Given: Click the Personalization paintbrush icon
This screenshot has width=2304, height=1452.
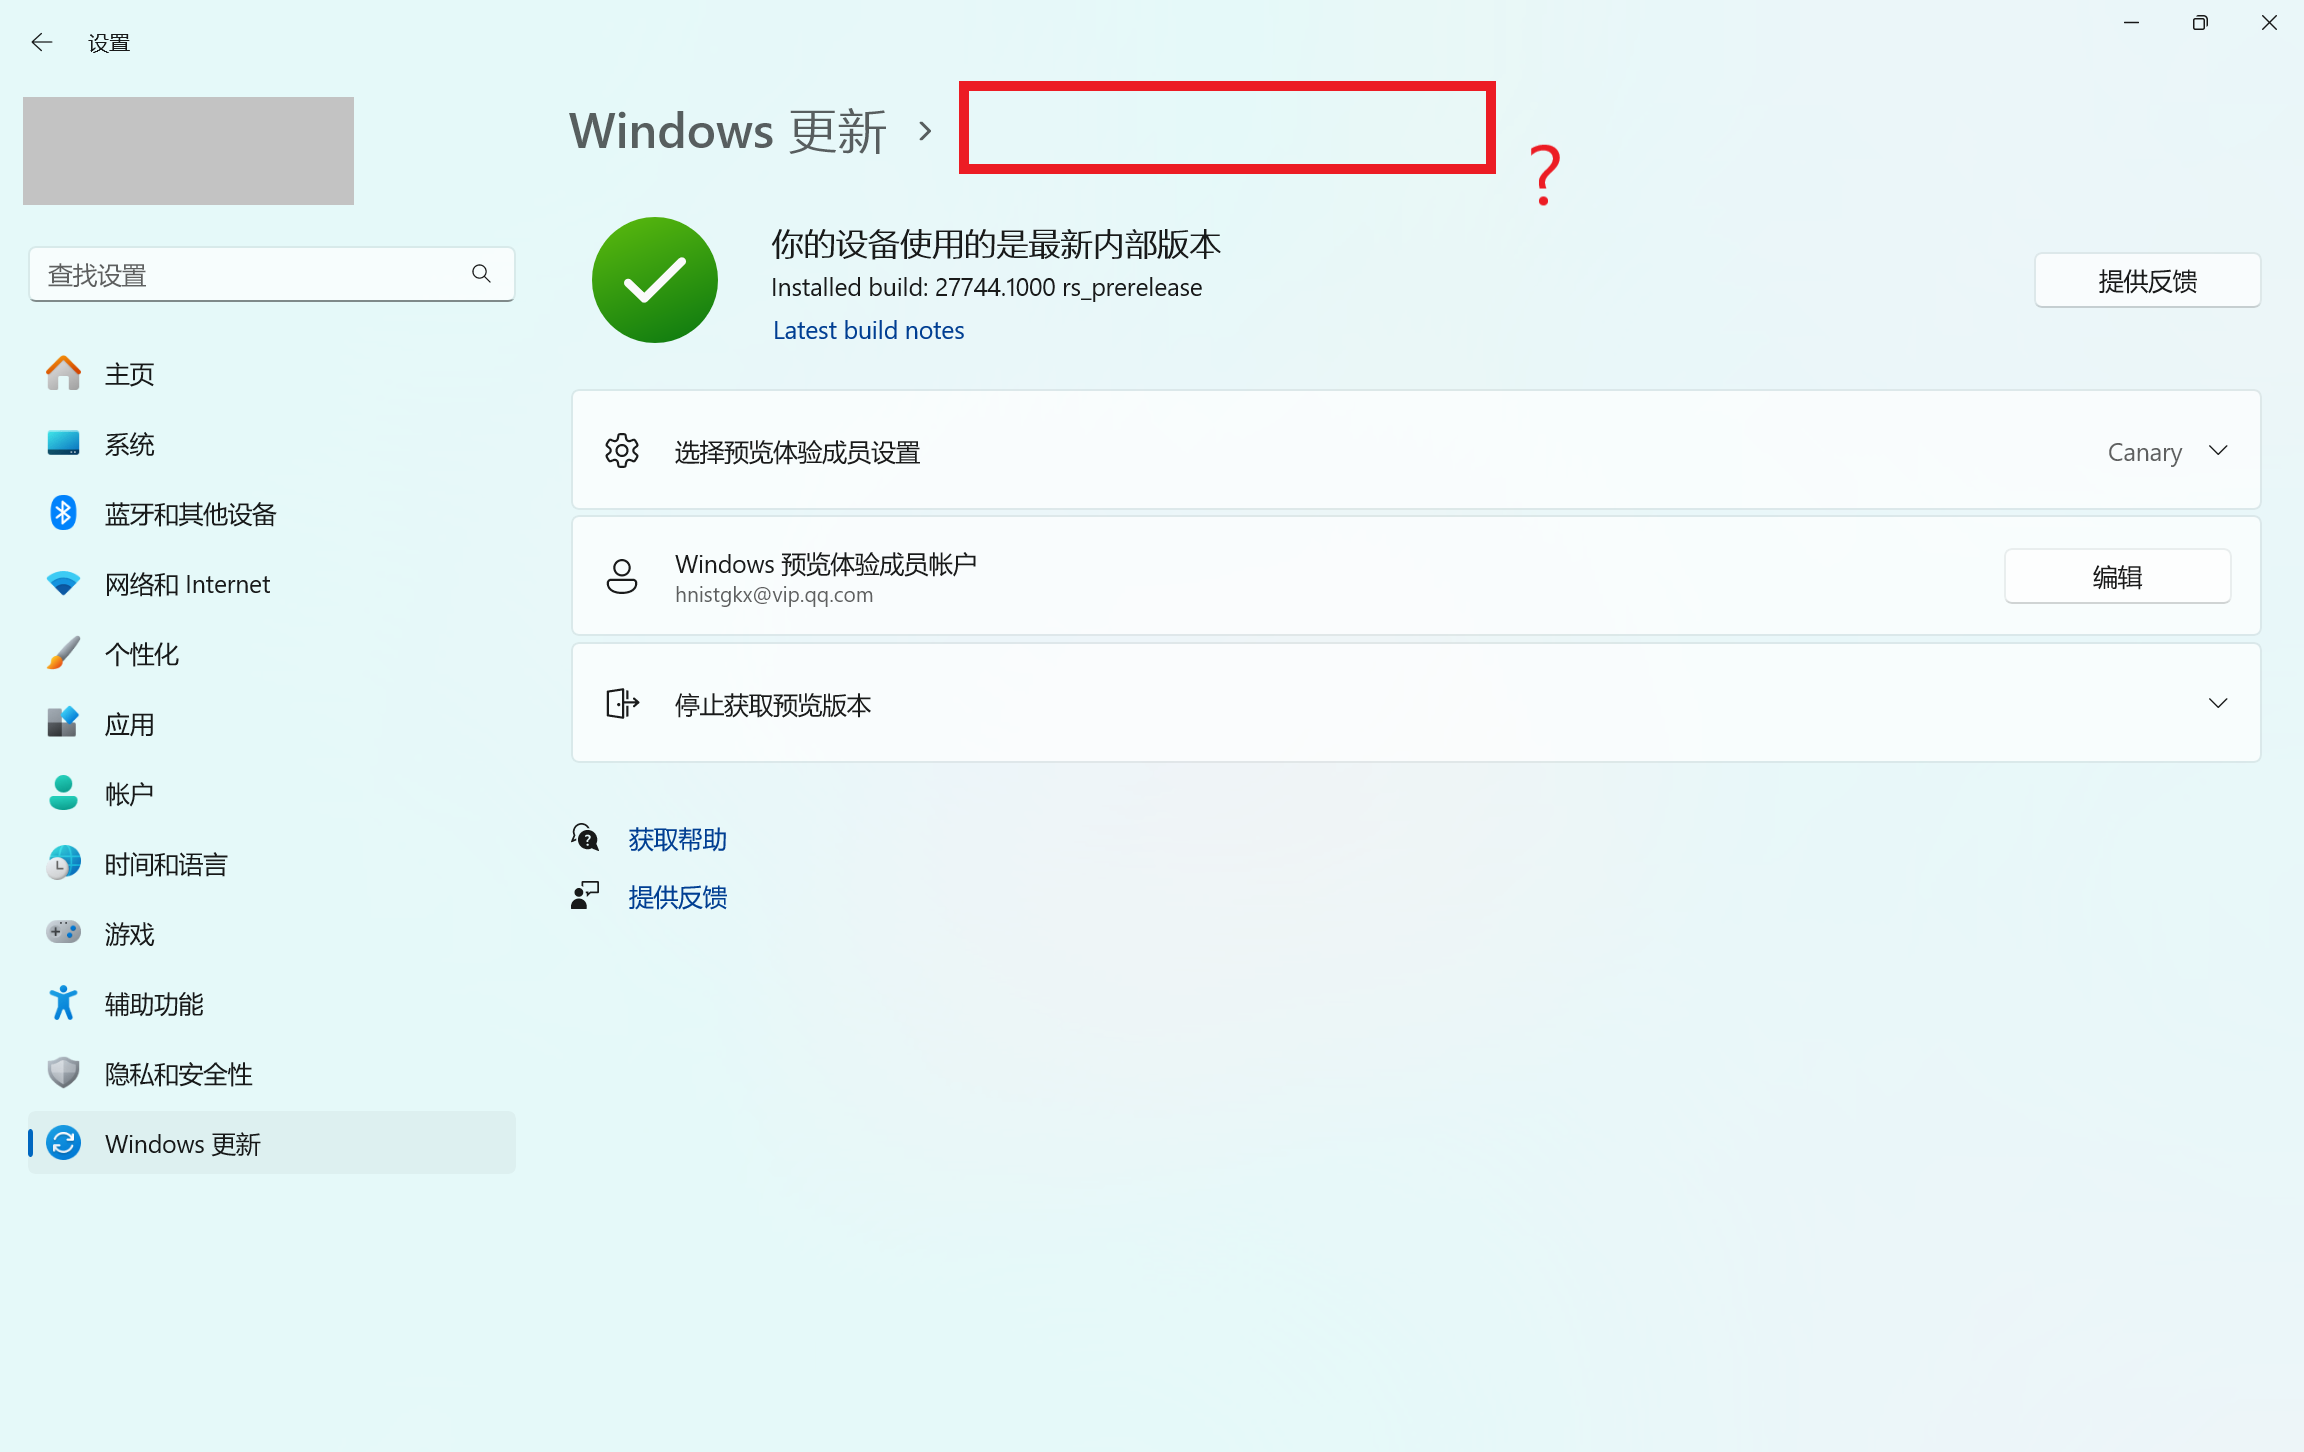Looking at the screenshot, I should [63, 653].
